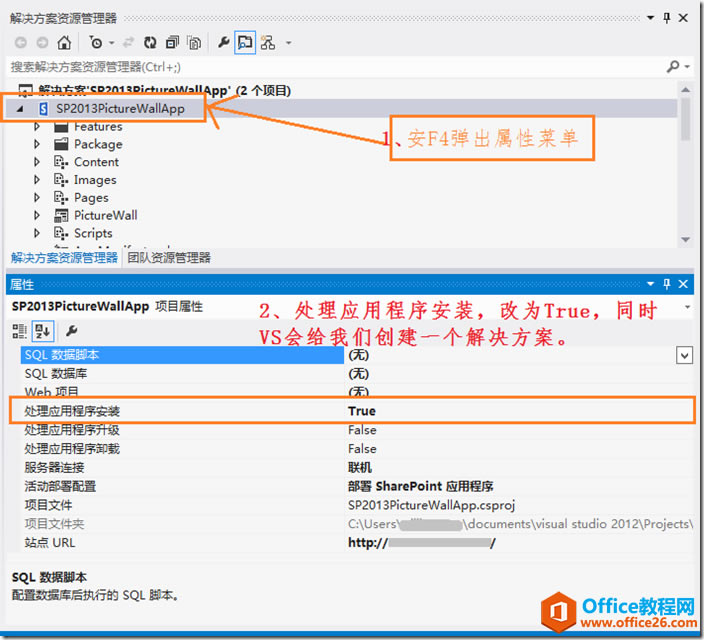Click the SP2013PictureWallApp.csproj value

(431, 505)
